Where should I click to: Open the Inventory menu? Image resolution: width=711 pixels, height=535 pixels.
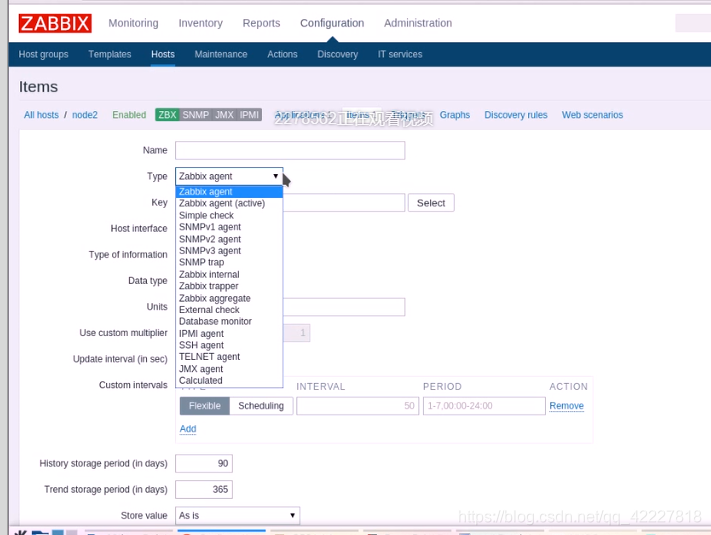click(x=200, y=23)
